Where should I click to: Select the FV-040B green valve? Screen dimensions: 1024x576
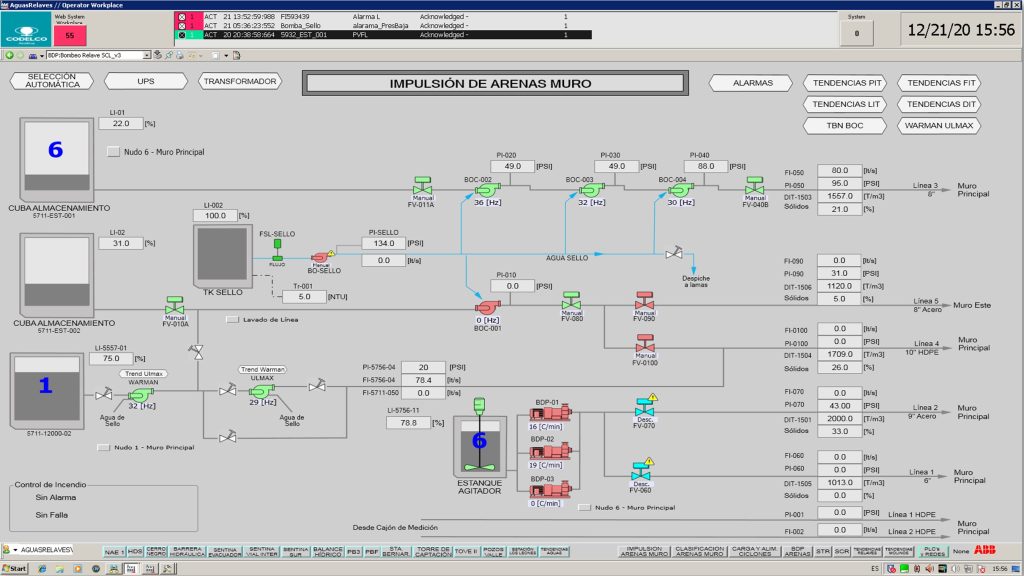click(754, 188)
